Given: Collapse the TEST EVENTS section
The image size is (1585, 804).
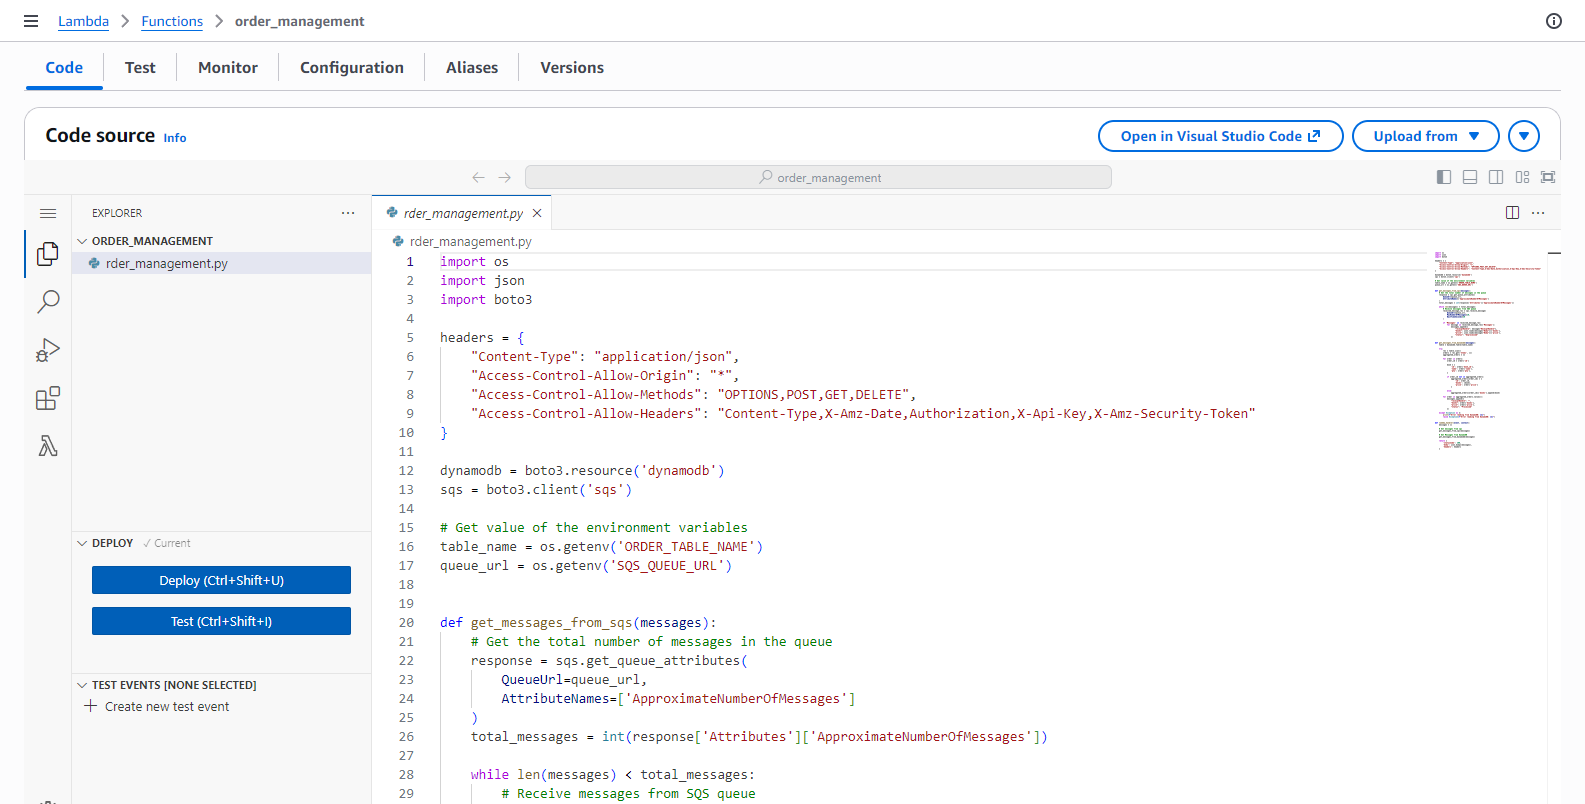Looking at the screenshot, I should tap(82, 685).
